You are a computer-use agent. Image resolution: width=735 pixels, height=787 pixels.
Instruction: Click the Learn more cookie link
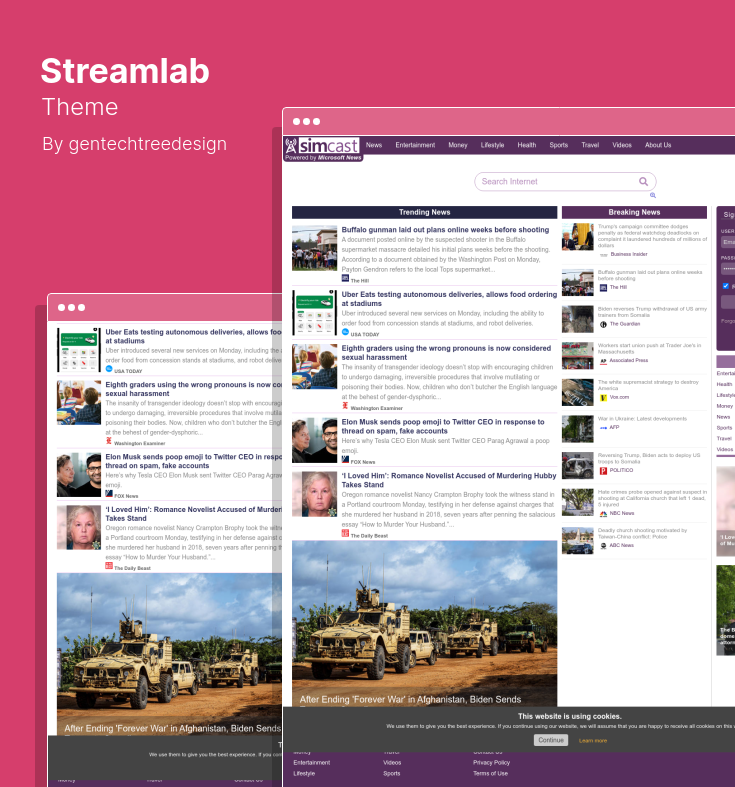pyautogui.click(x=592, y=740)
